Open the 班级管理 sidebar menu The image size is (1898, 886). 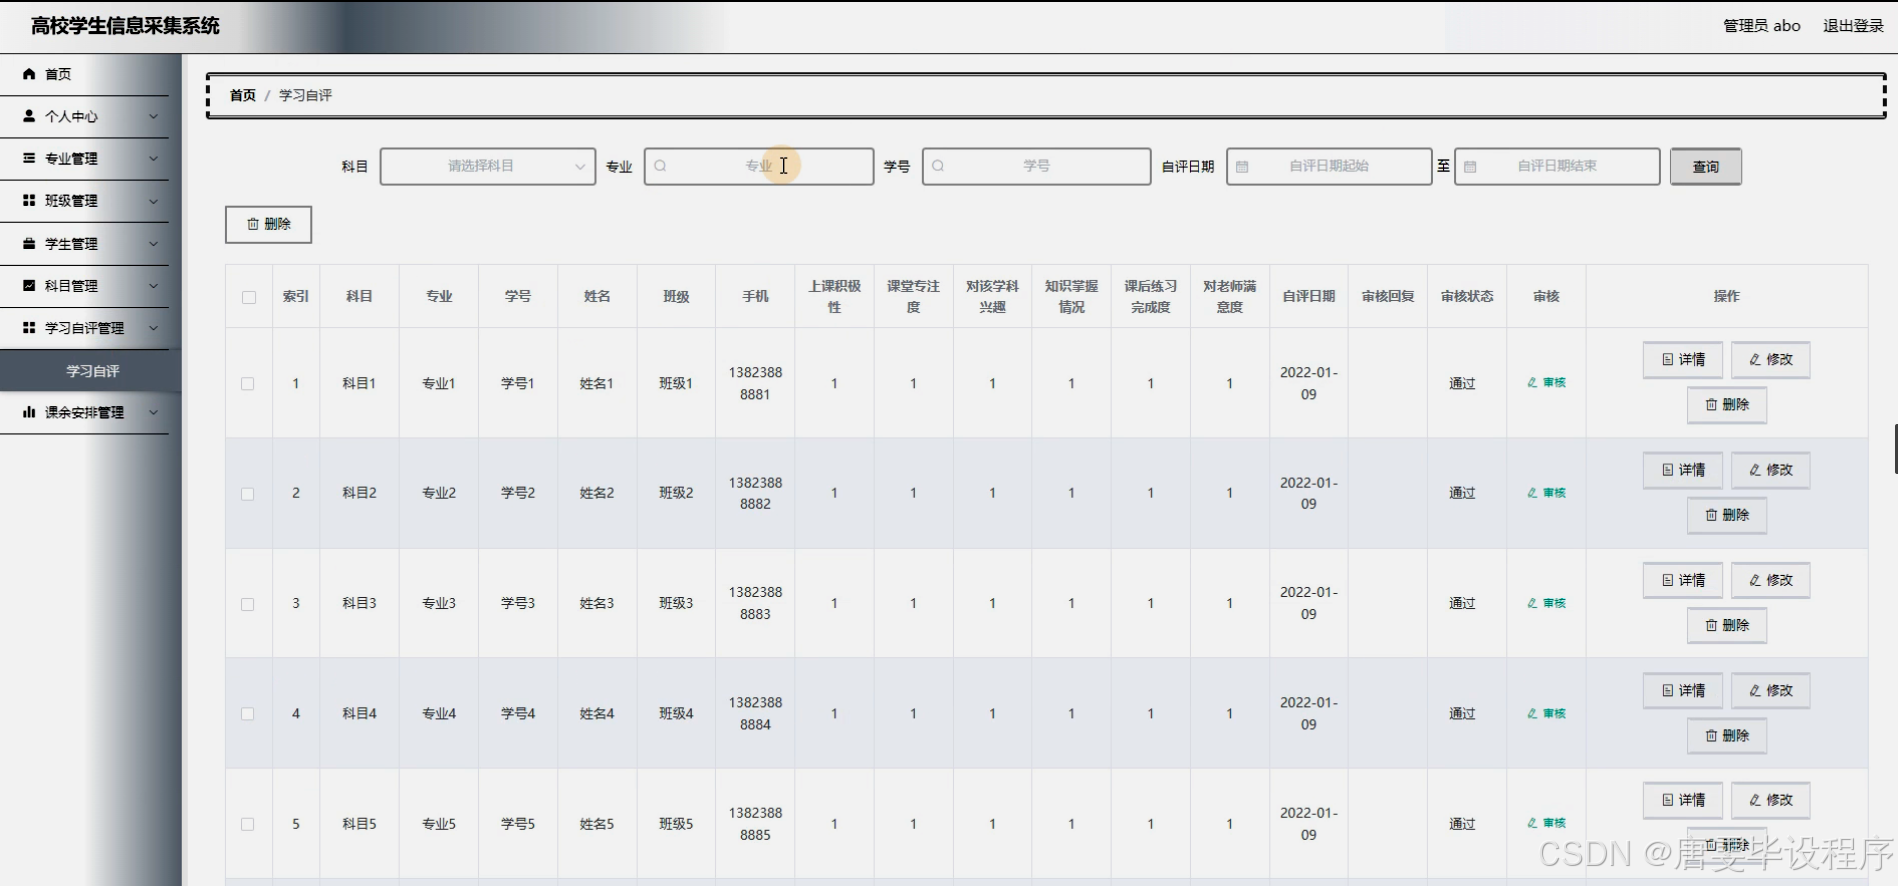tap(84, 201)
